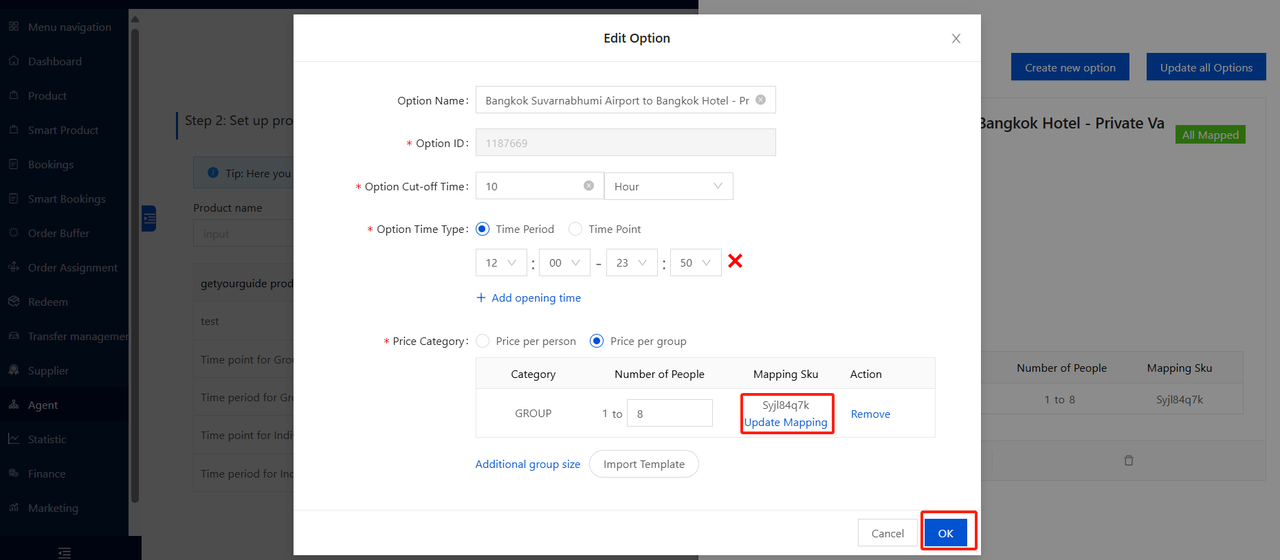Select the Time Point radio button

tap(575, 229)
